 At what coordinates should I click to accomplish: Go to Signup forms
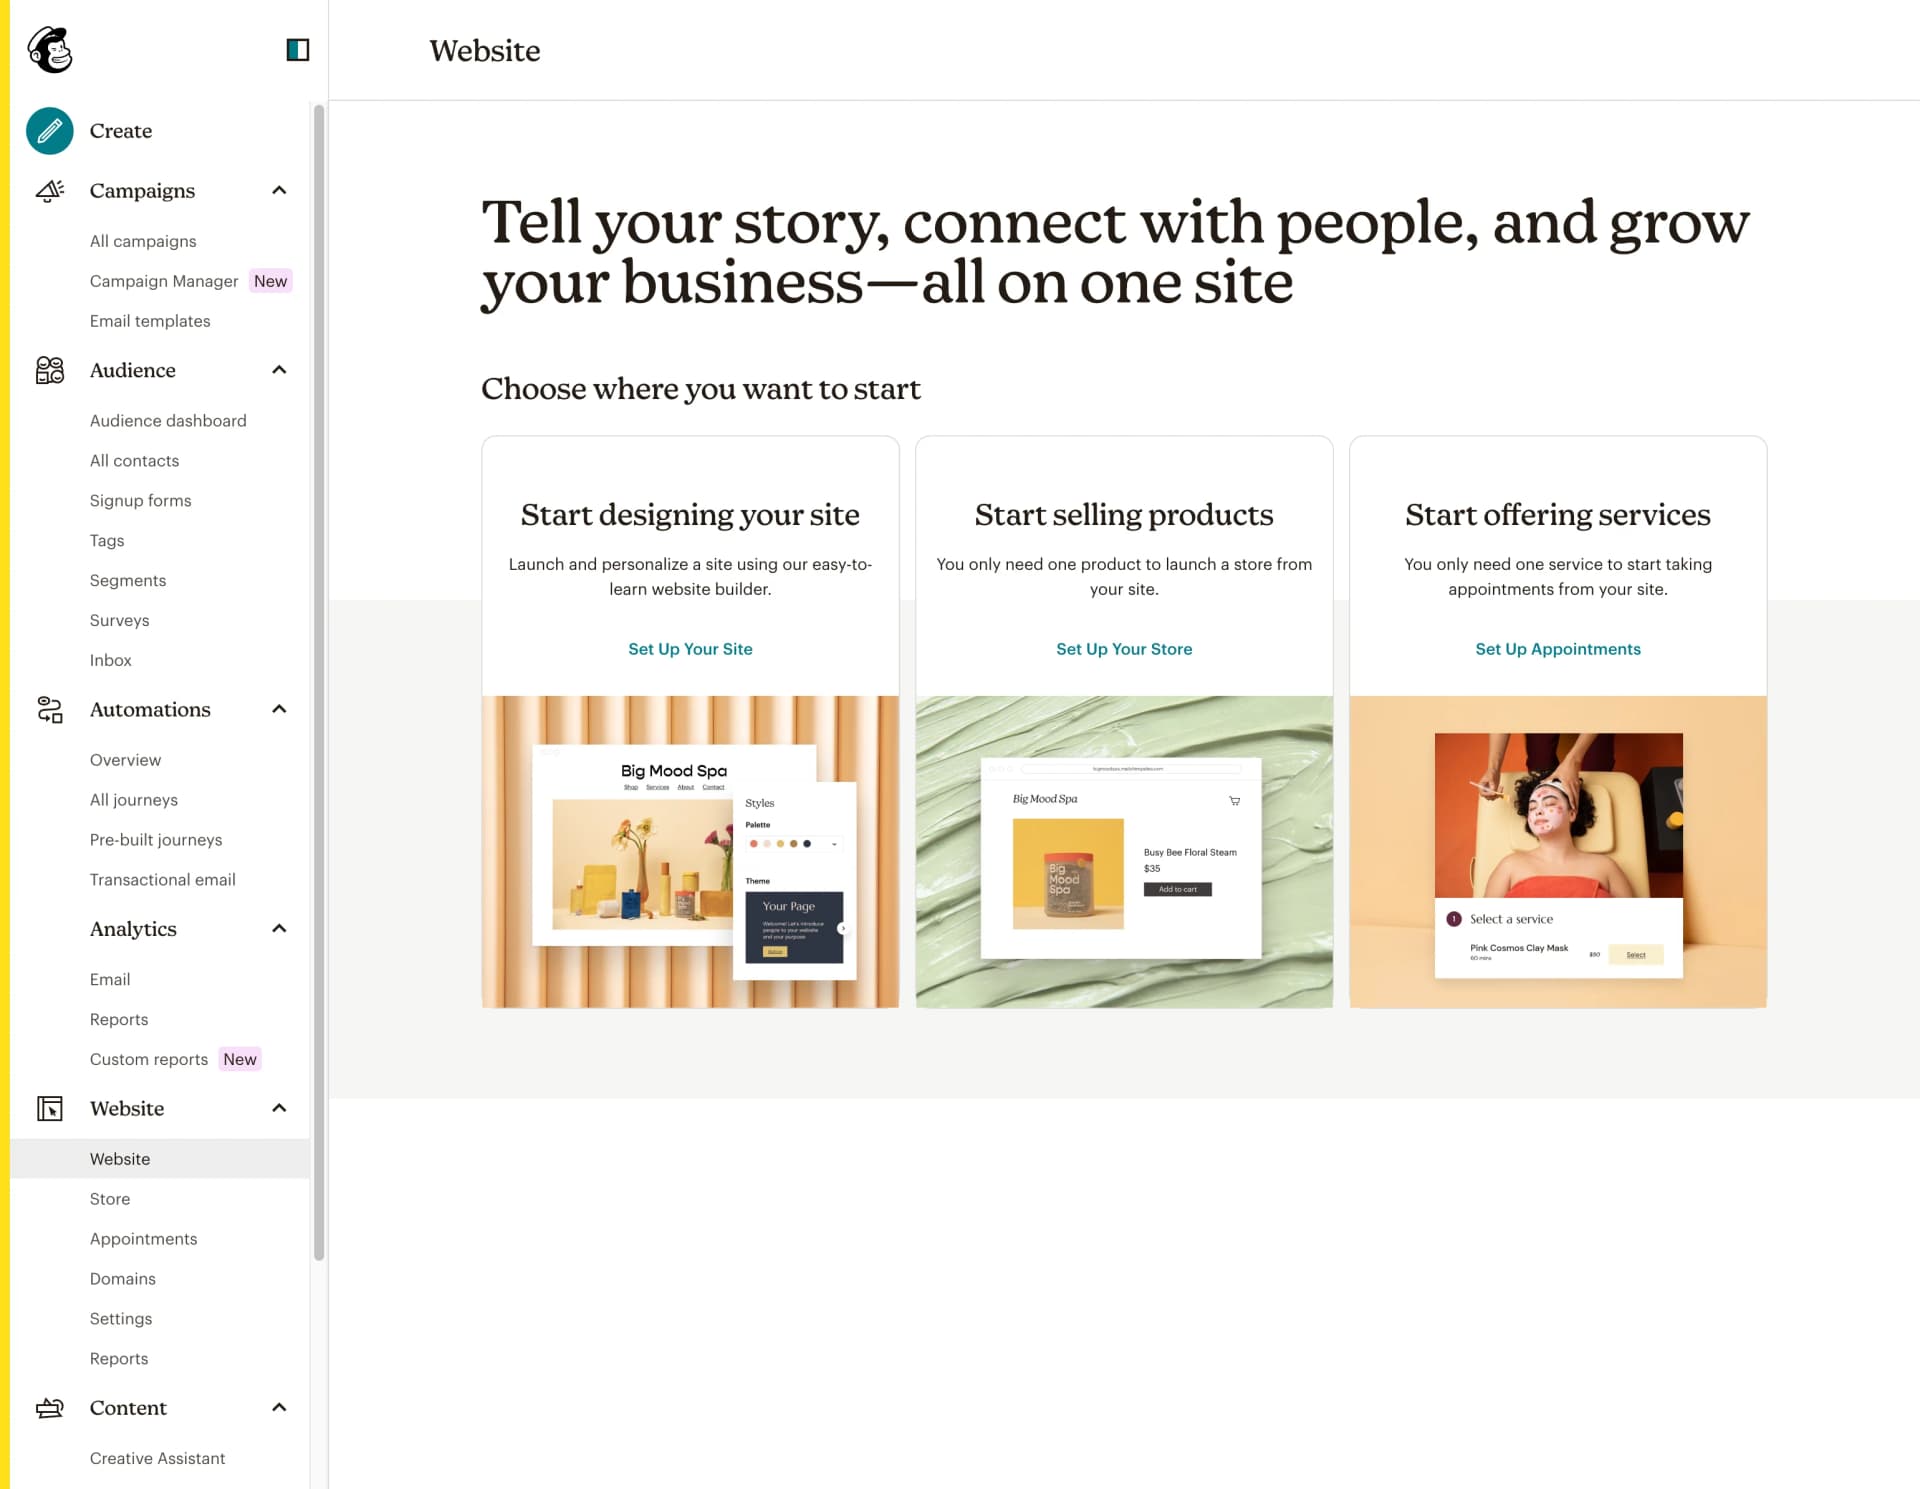click(x=140, y=501)
